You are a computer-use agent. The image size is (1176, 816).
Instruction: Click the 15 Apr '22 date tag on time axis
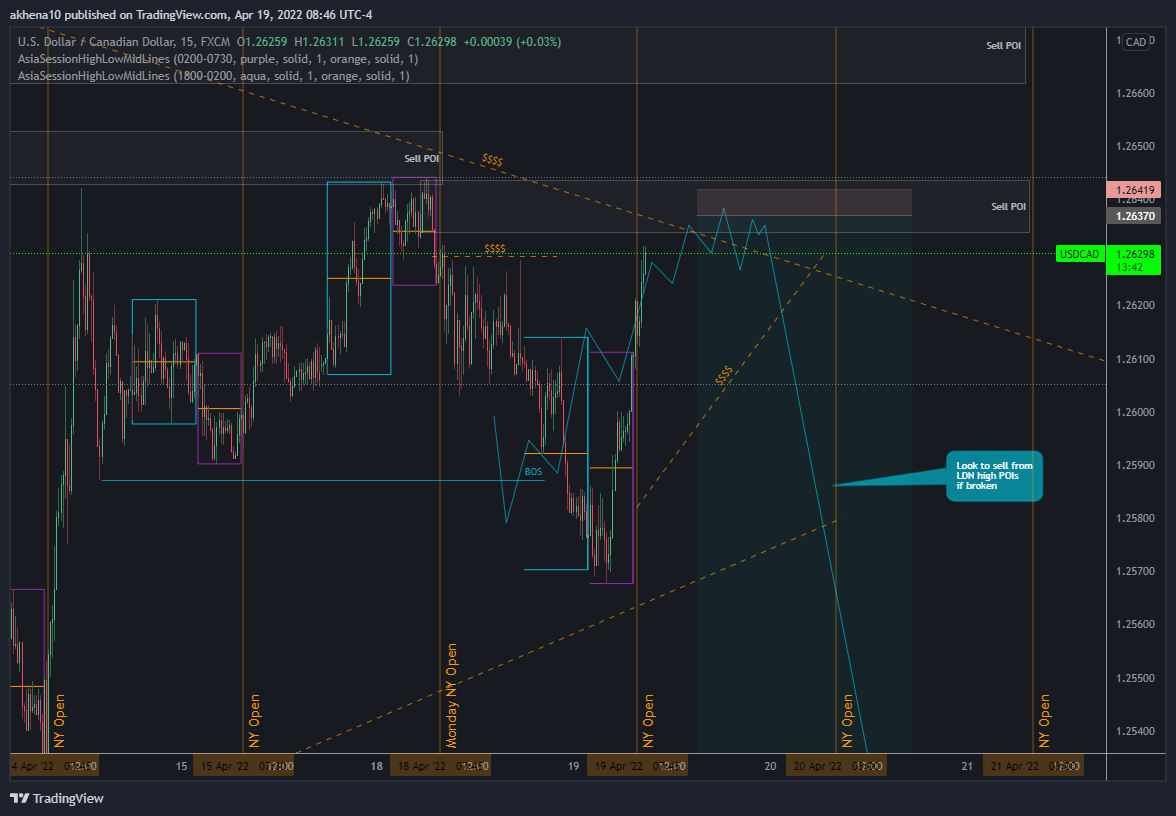[x=244, y=766]
